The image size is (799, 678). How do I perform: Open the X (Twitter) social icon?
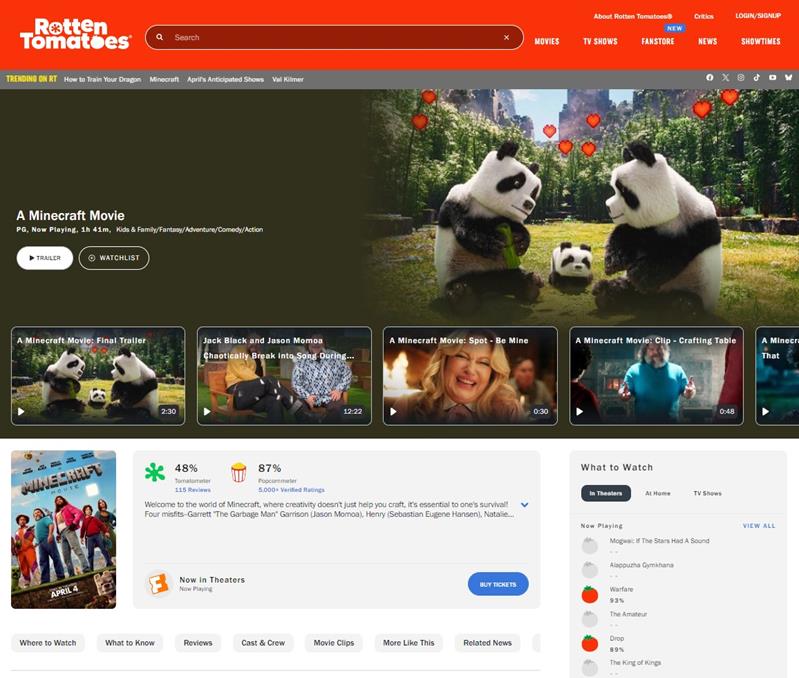(726, 78)
